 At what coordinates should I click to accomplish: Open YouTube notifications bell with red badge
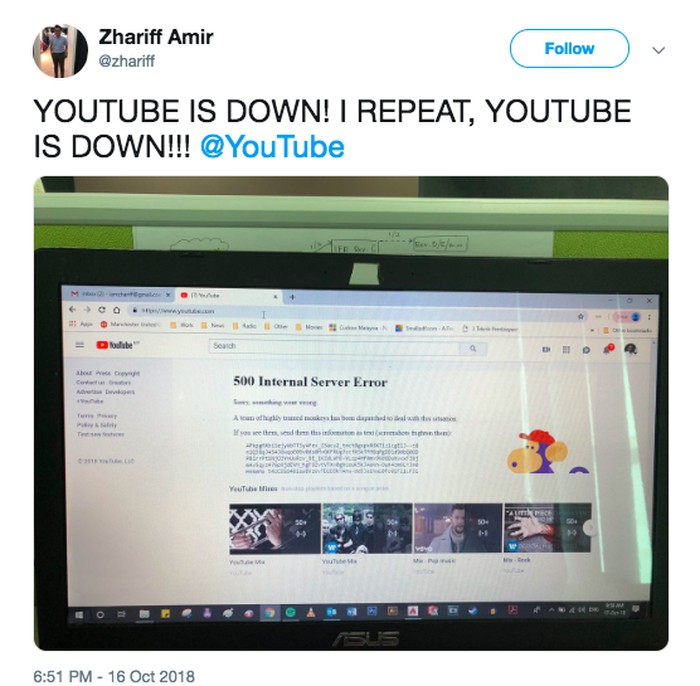(608, 349)
